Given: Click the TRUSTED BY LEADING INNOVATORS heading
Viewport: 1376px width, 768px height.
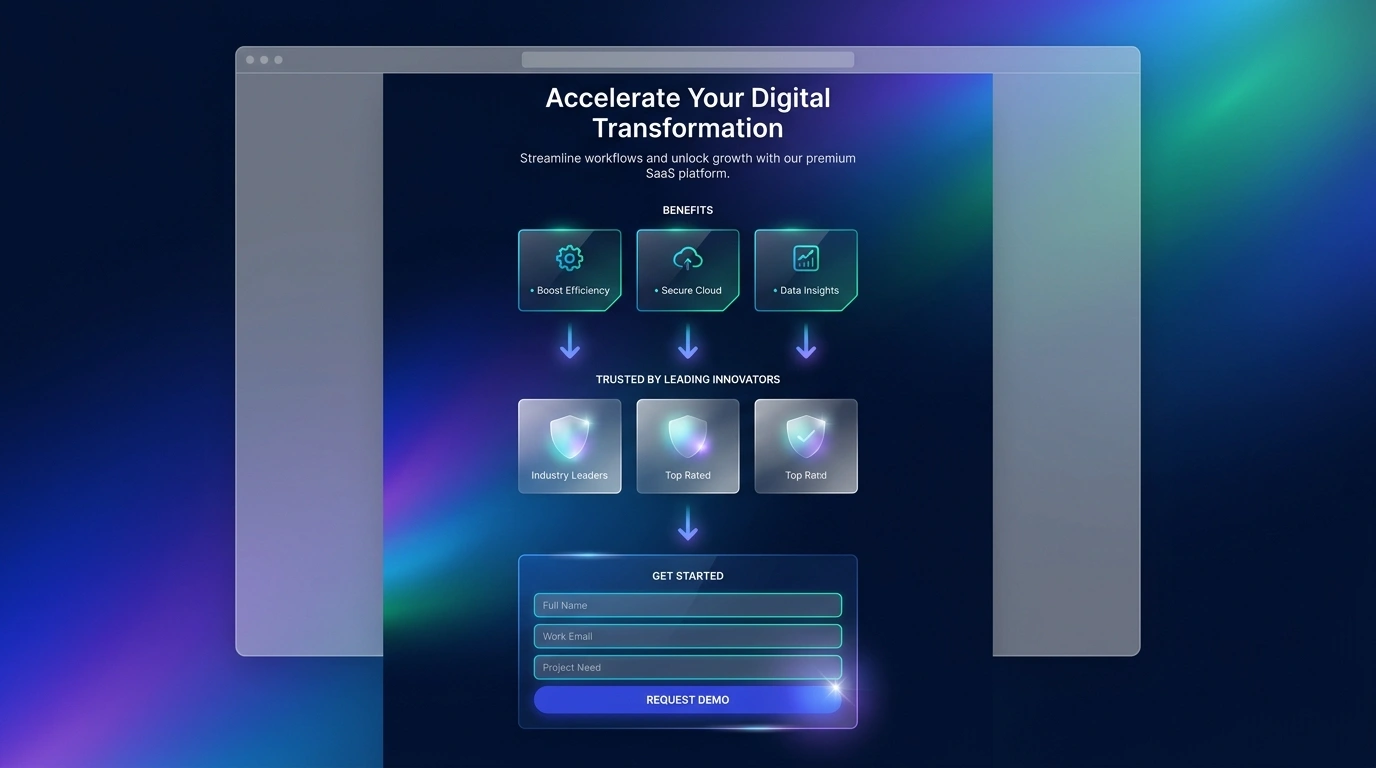Looking at the screenshot, I should coord(688,380).
